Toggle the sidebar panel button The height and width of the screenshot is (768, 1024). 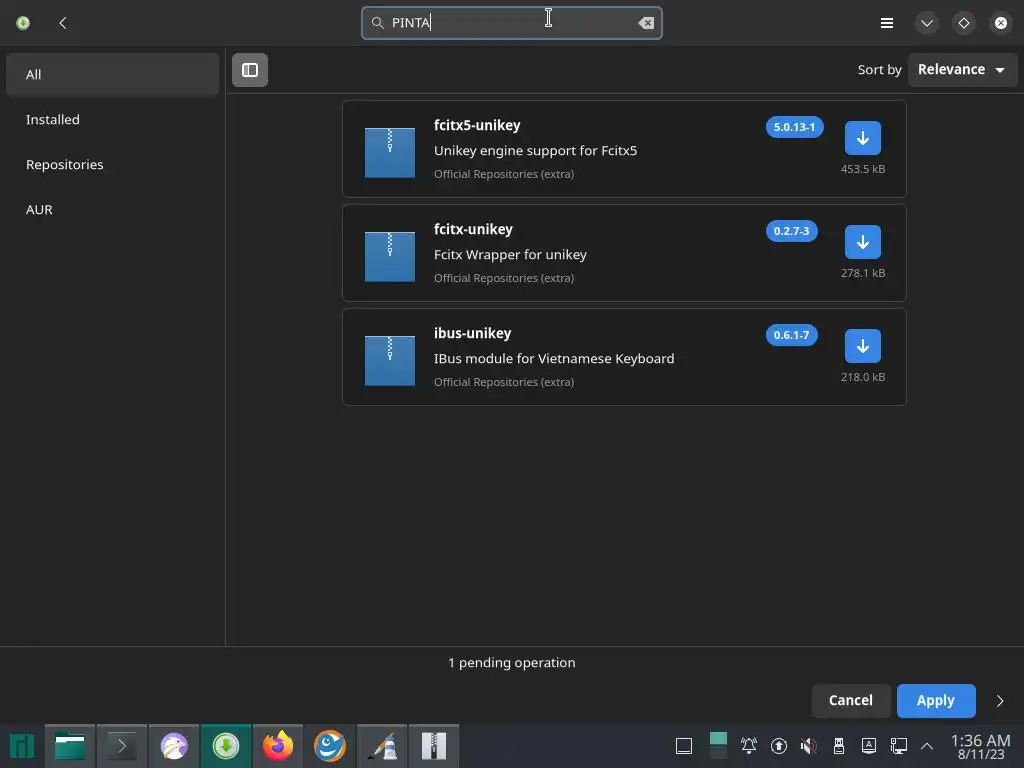pos(249,70)
